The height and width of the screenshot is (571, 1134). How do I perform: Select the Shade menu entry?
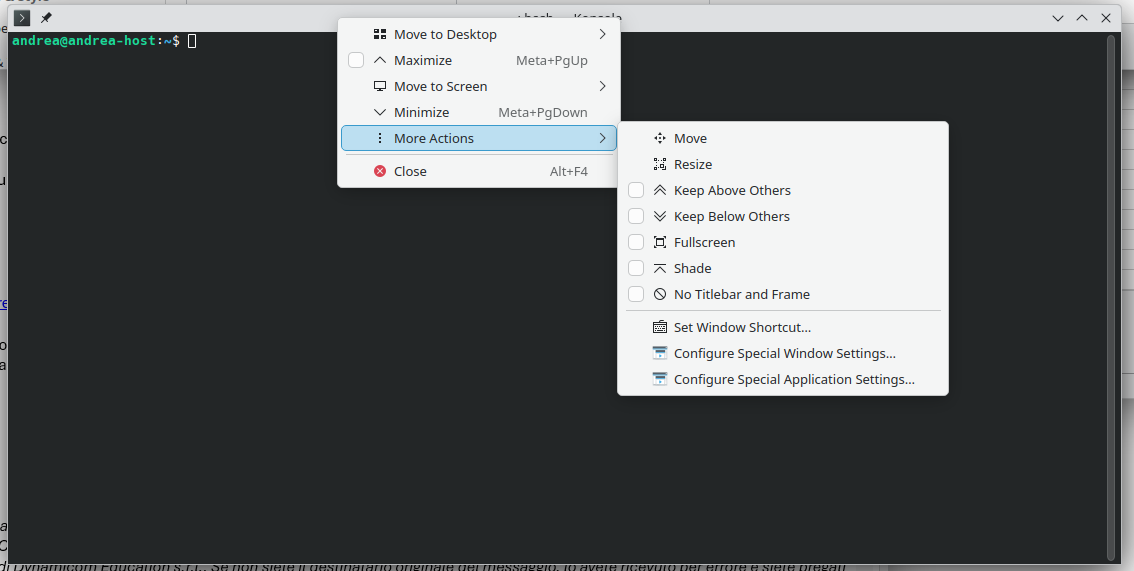pos(692,269)
